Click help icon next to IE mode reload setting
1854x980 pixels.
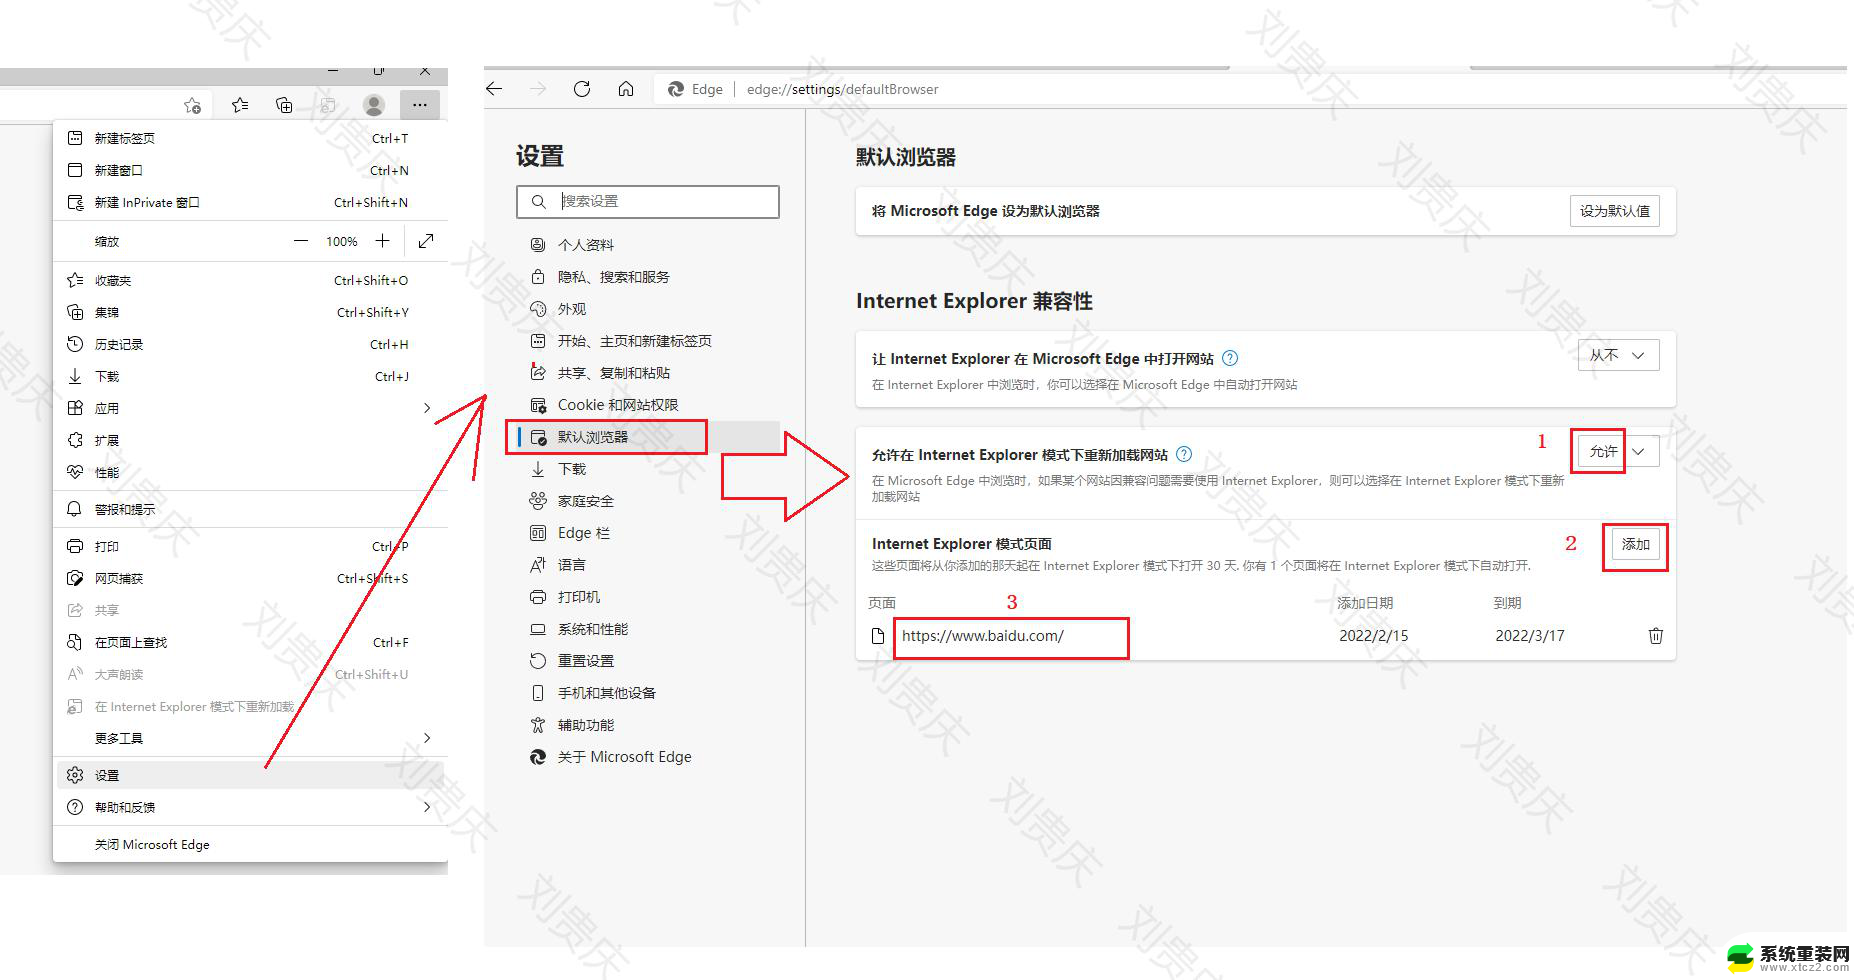[1184, 454]
